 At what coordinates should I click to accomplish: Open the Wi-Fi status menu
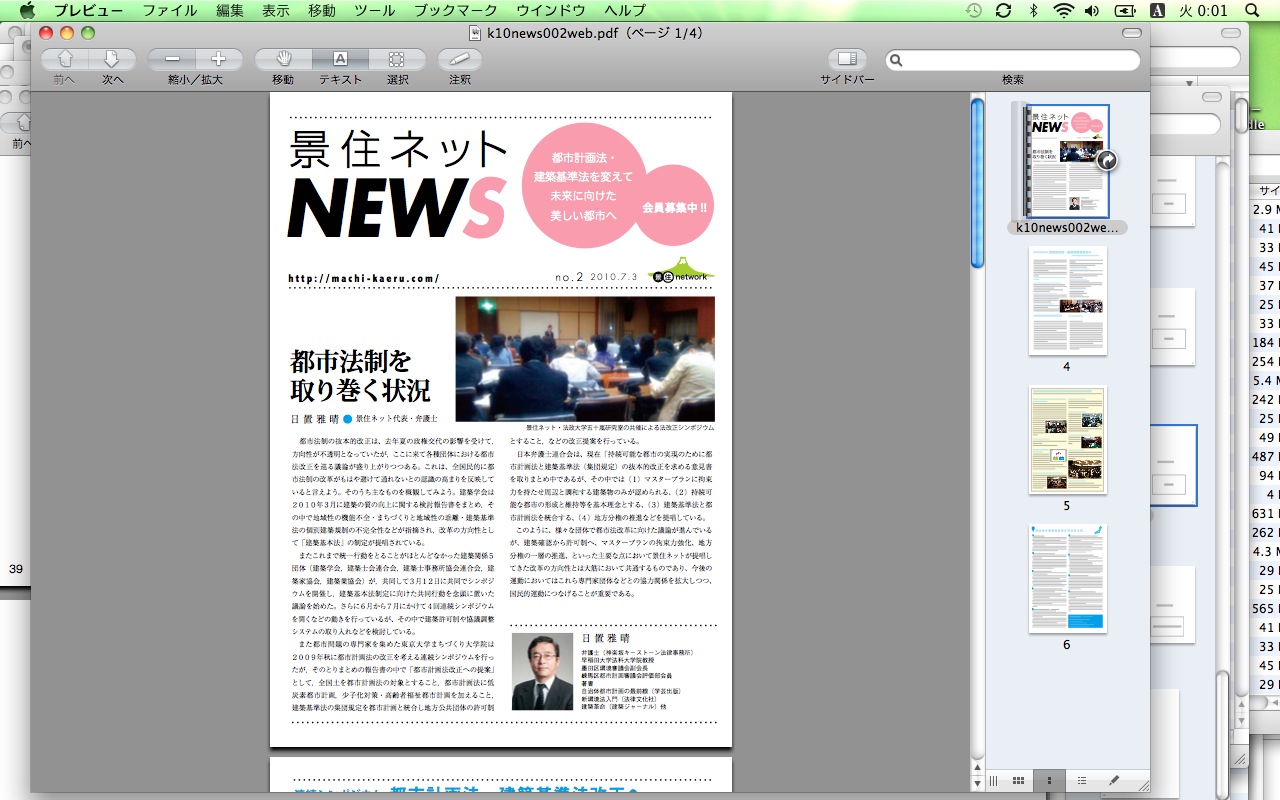(1062, 11)
